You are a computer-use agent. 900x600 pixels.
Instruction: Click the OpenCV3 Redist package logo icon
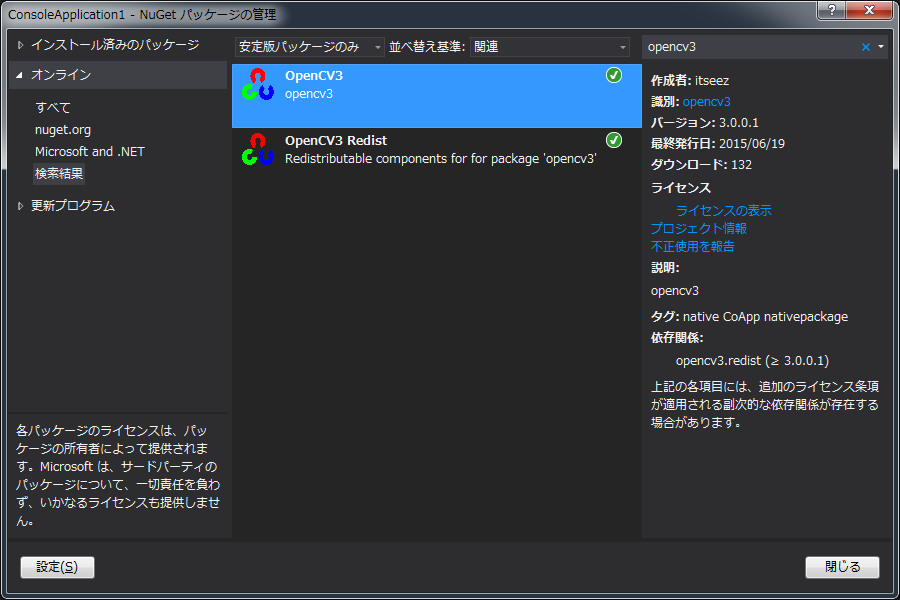257,149
